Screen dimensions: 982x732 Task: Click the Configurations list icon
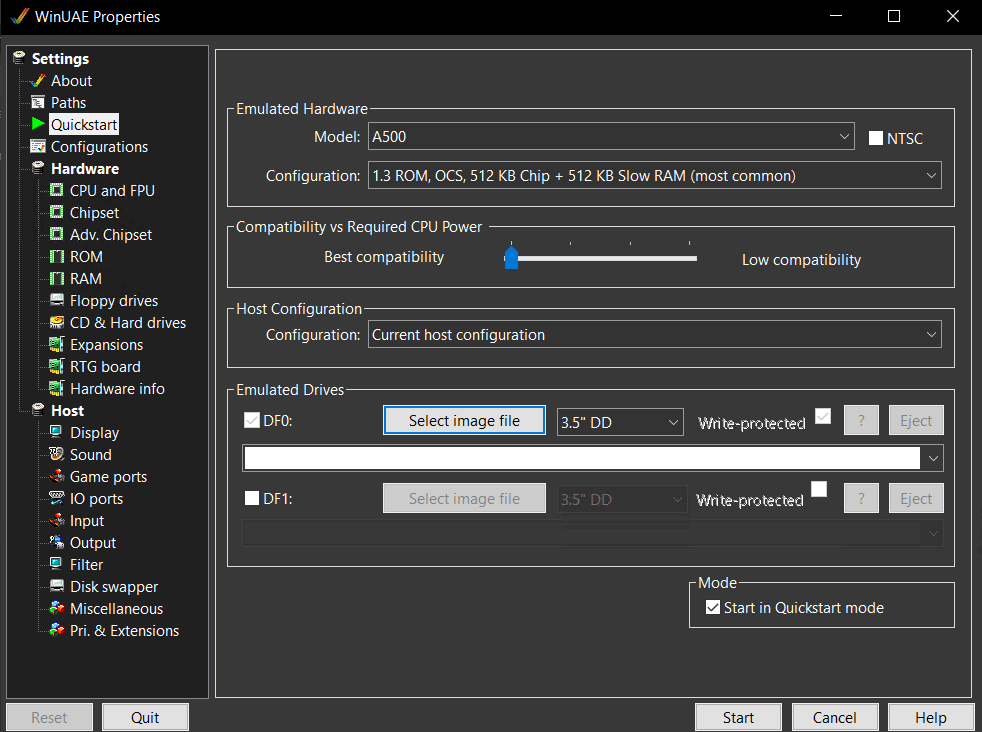(x=38, y=147)
